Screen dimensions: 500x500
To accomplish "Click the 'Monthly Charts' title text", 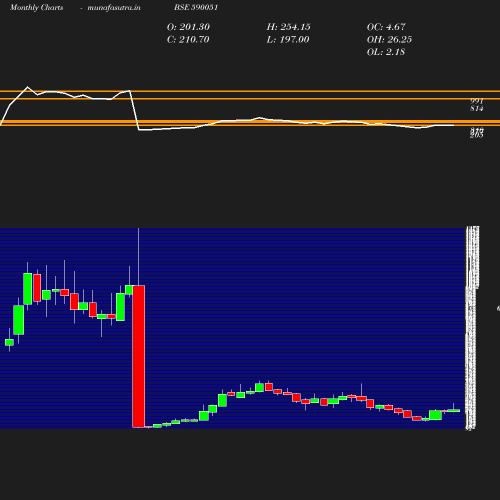I will pos(36,7).
